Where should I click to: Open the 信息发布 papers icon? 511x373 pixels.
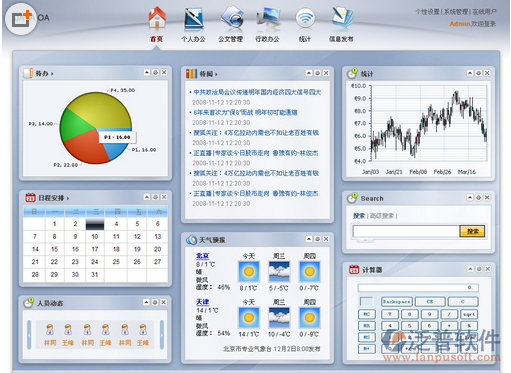coord(342,17)
